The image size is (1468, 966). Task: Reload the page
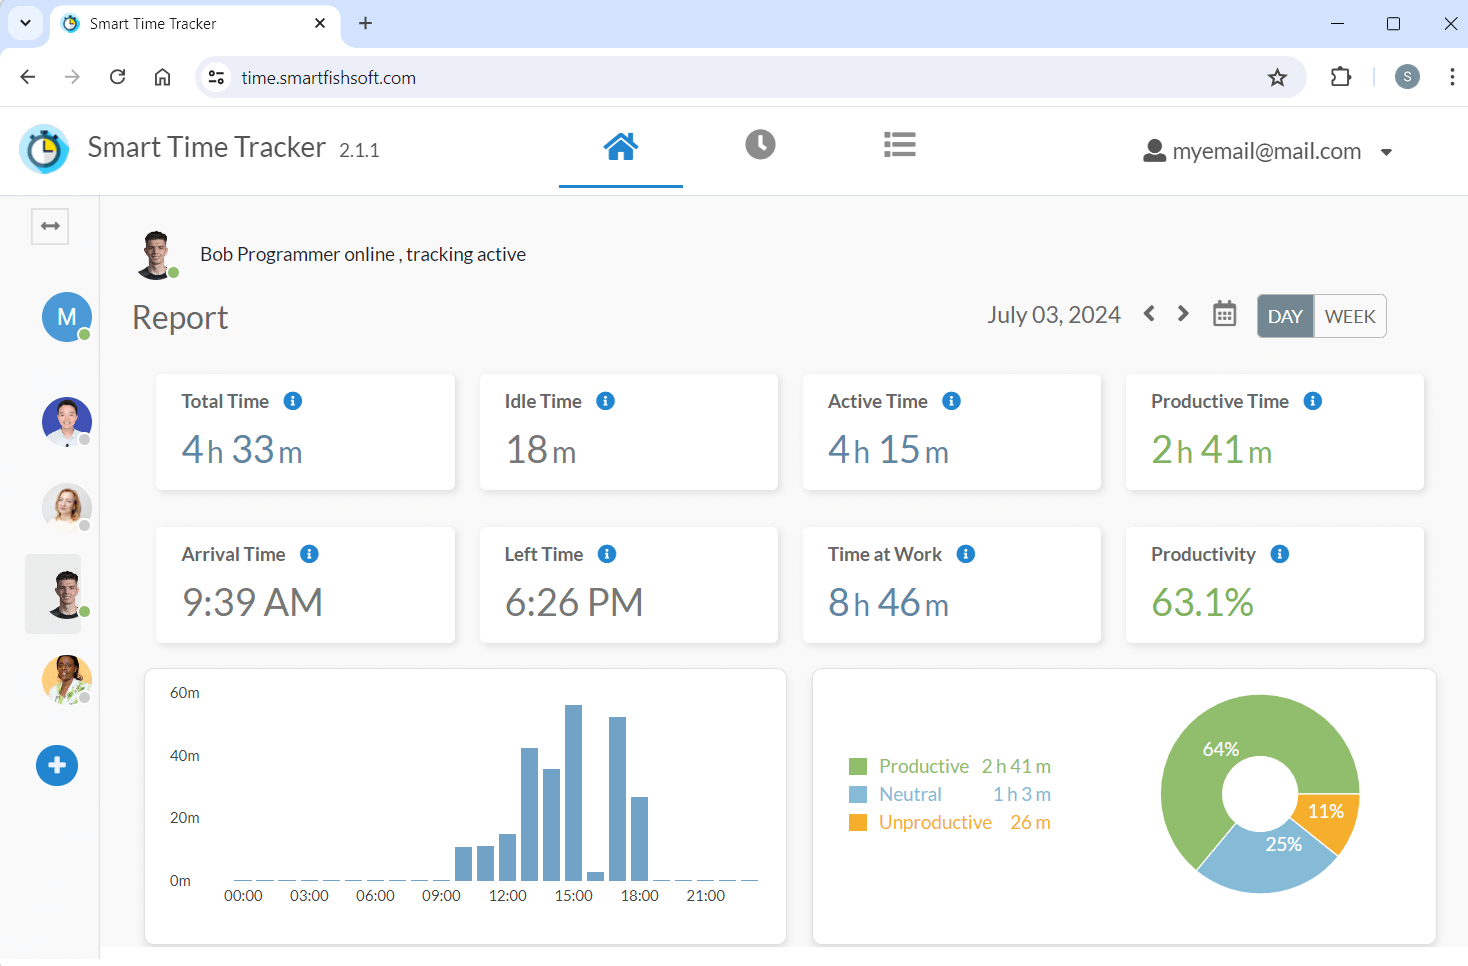tap(117, 77)
